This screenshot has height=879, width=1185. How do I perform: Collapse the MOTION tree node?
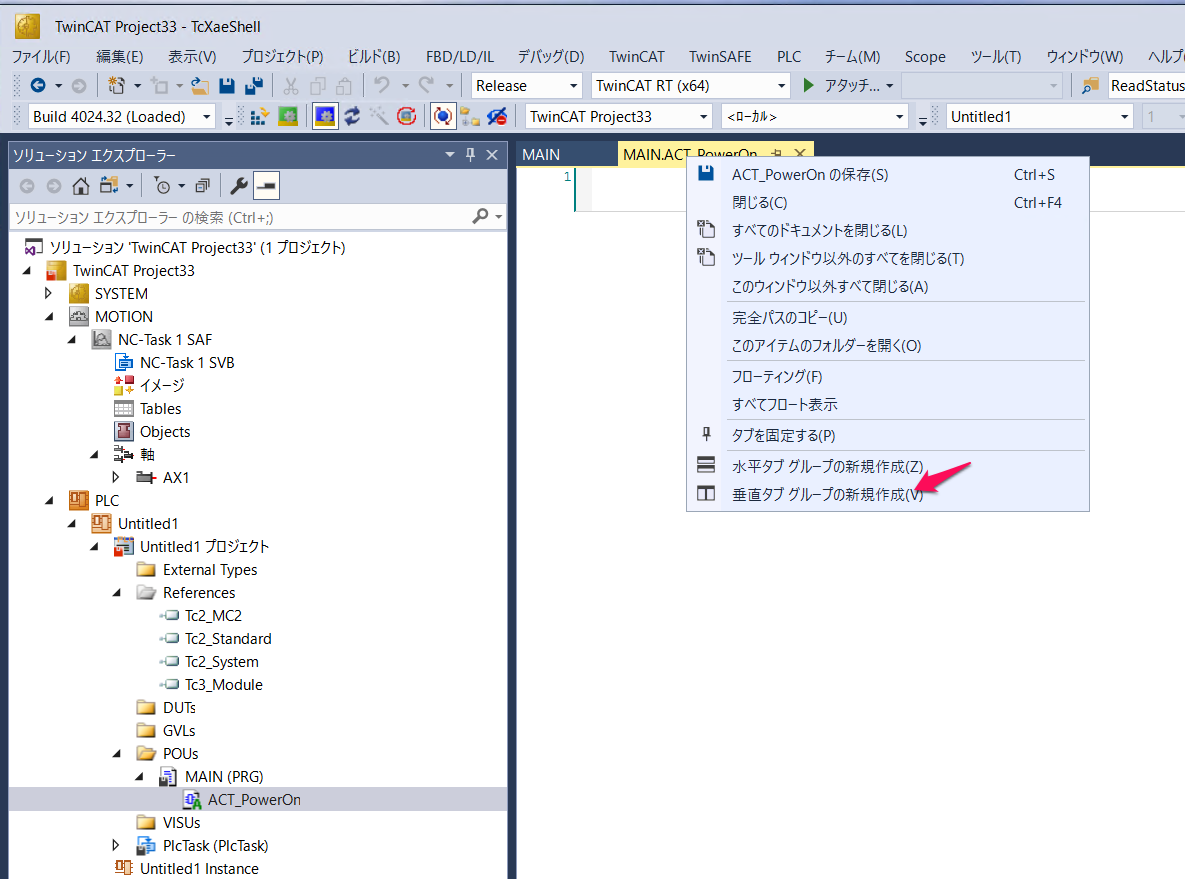pos(49,317)
